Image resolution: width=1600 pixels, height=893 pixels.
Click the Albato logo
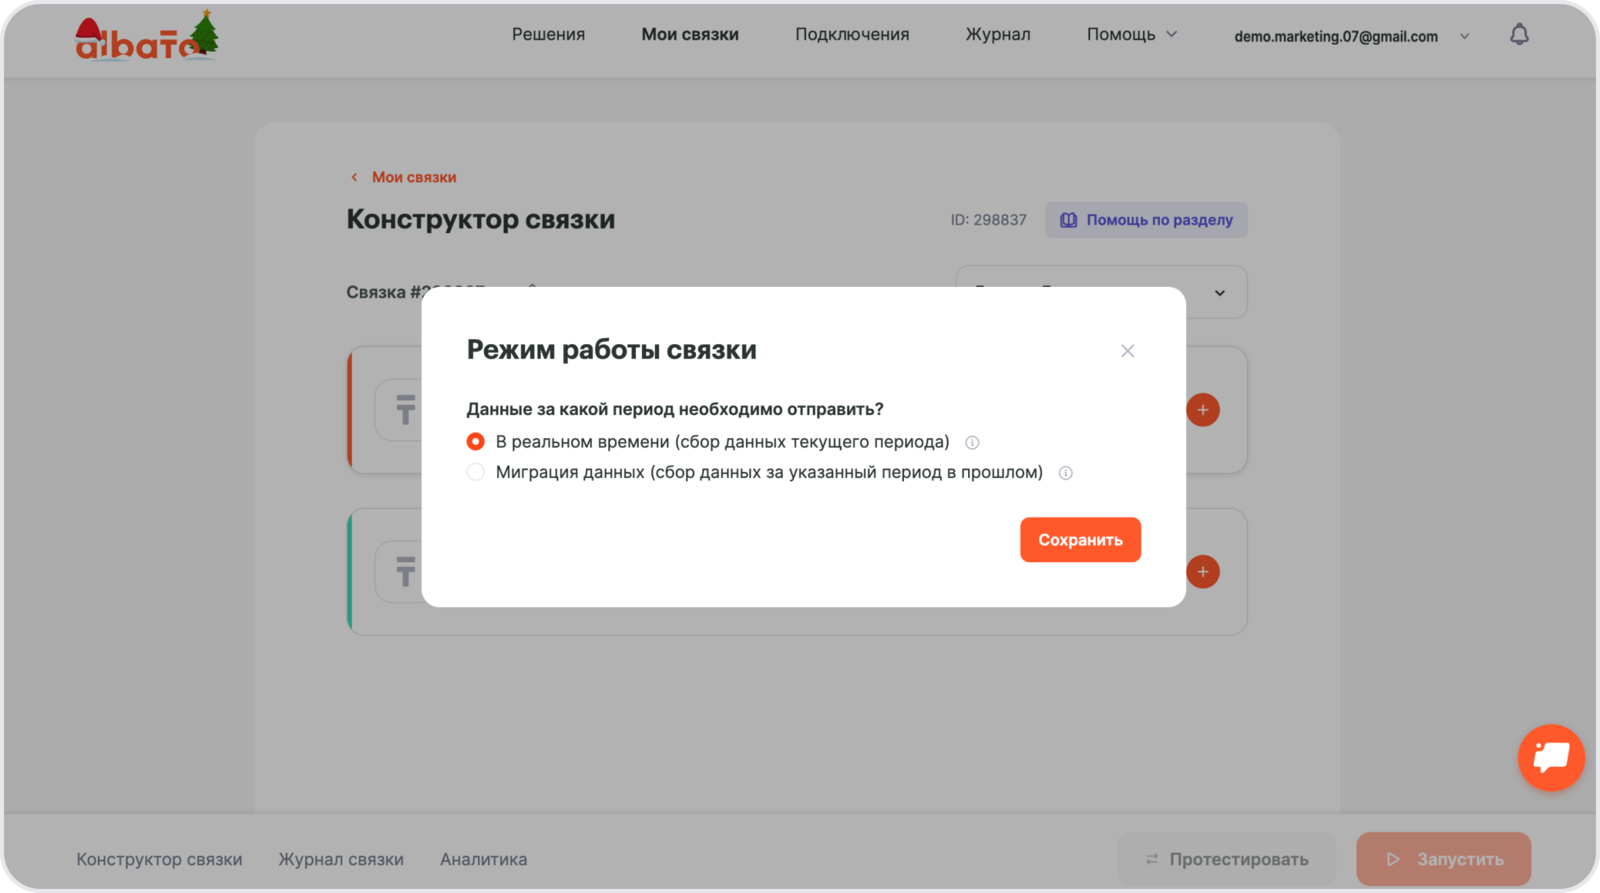[x=147, y=38]
